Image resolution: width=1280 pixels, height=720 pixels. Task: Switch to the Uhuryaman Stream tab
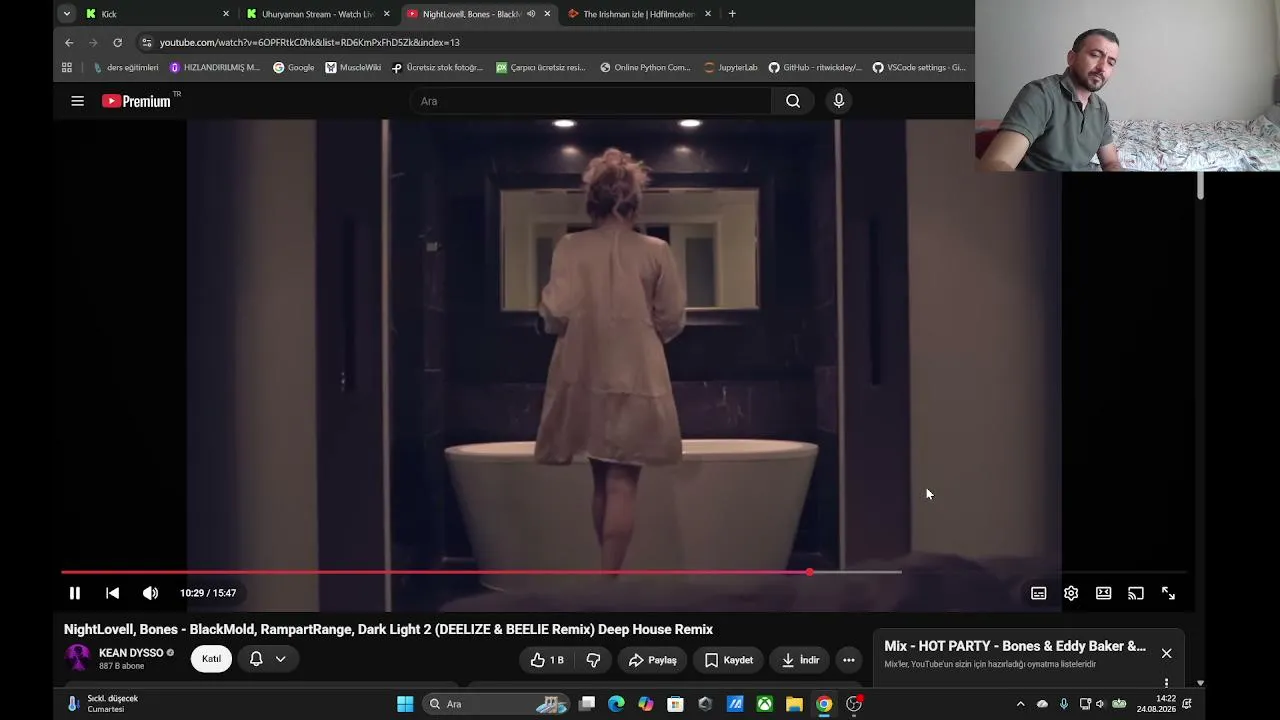point(316,14)
